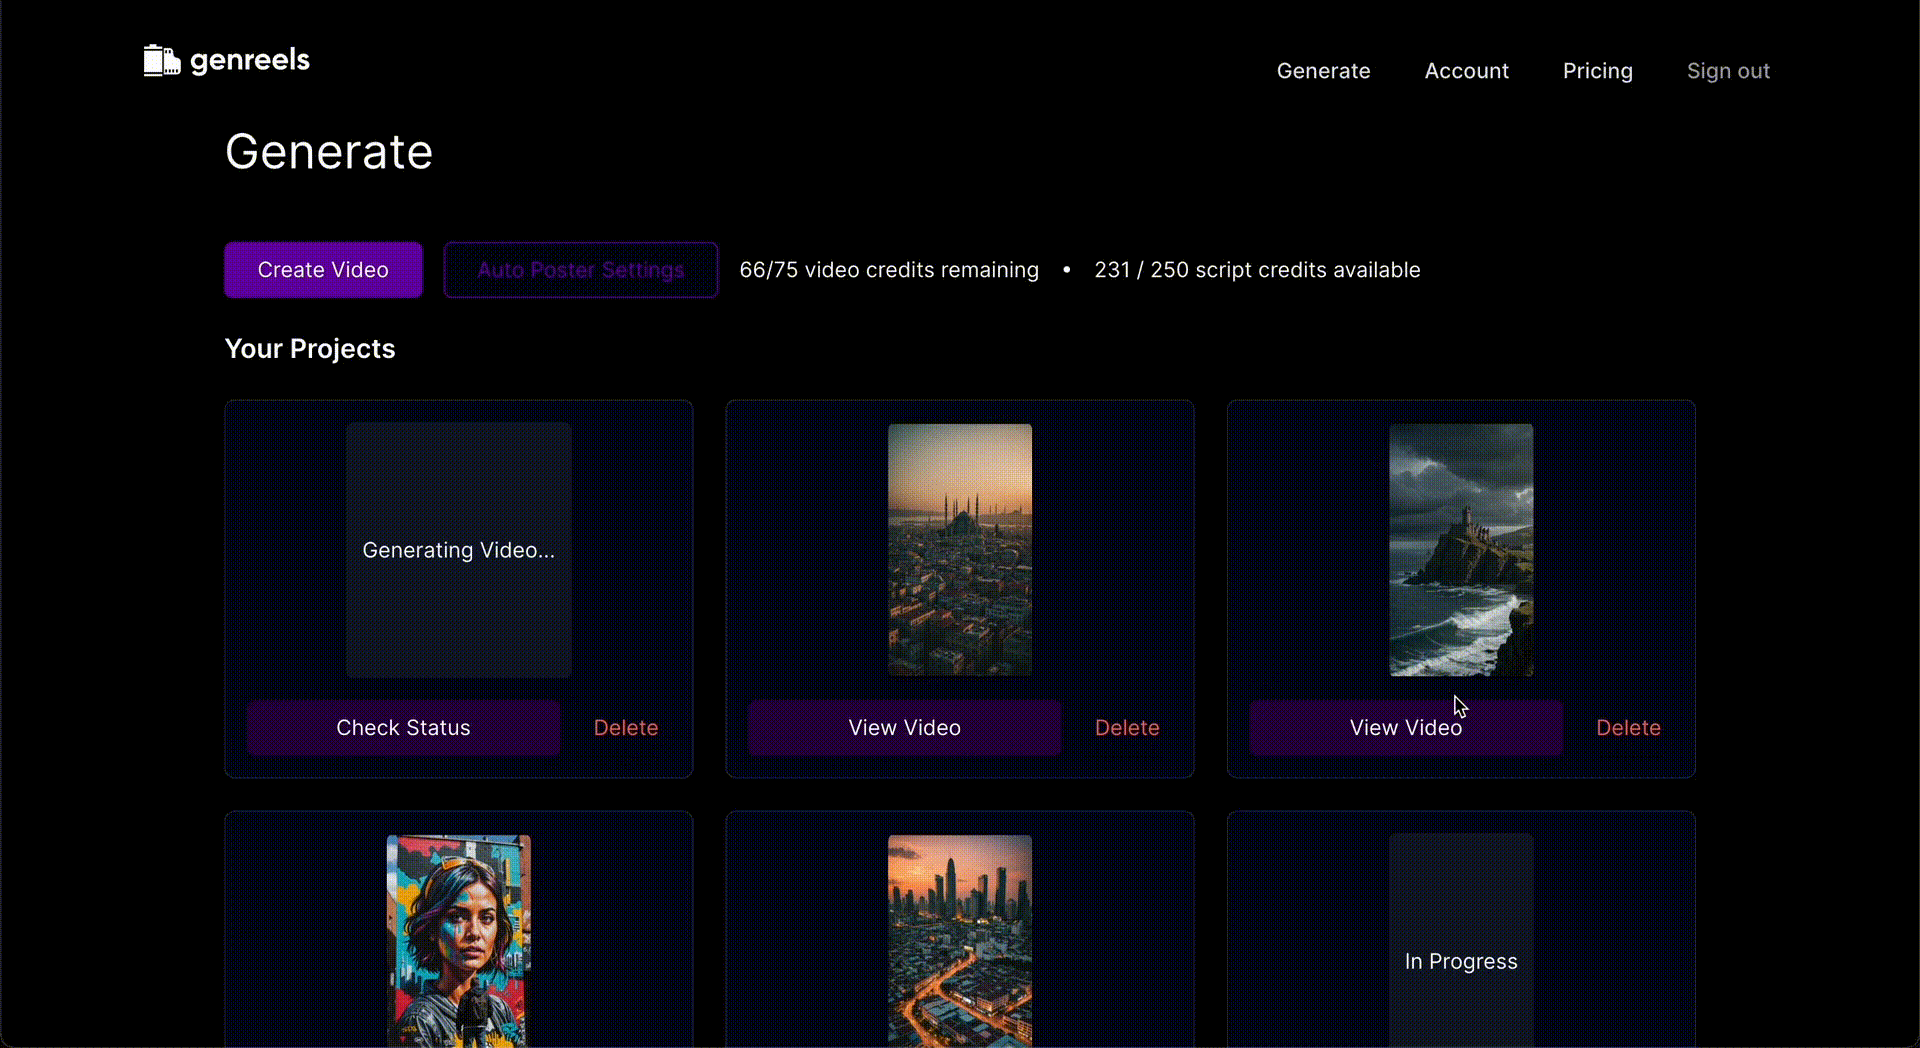
Task: Open the Generate navigation link
Action: point(1323,71)
